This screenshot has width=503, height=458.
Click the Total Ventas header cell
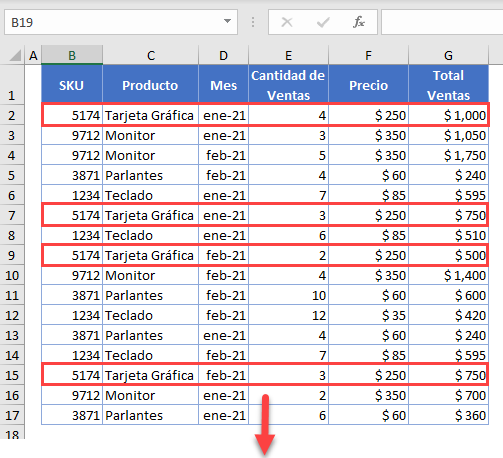pyautogui.click(x=448, y=84)
